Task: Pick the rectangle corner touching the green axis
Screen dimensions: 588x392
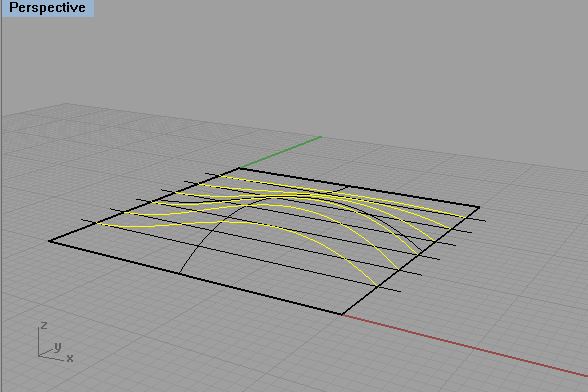Action: [x=239, y=168]
